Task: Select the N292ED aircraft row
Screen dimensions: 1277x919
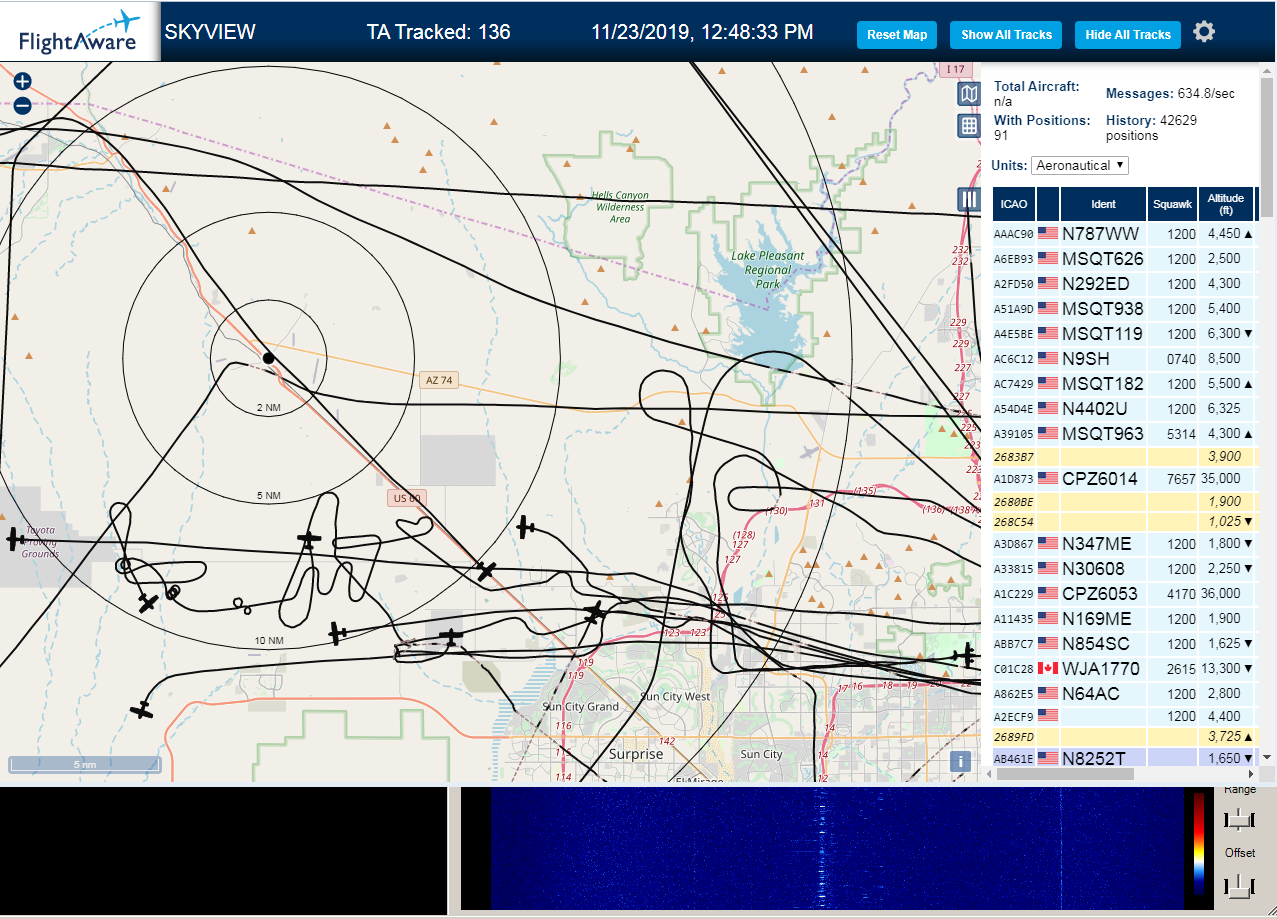Action: (x=1124, y=283)
